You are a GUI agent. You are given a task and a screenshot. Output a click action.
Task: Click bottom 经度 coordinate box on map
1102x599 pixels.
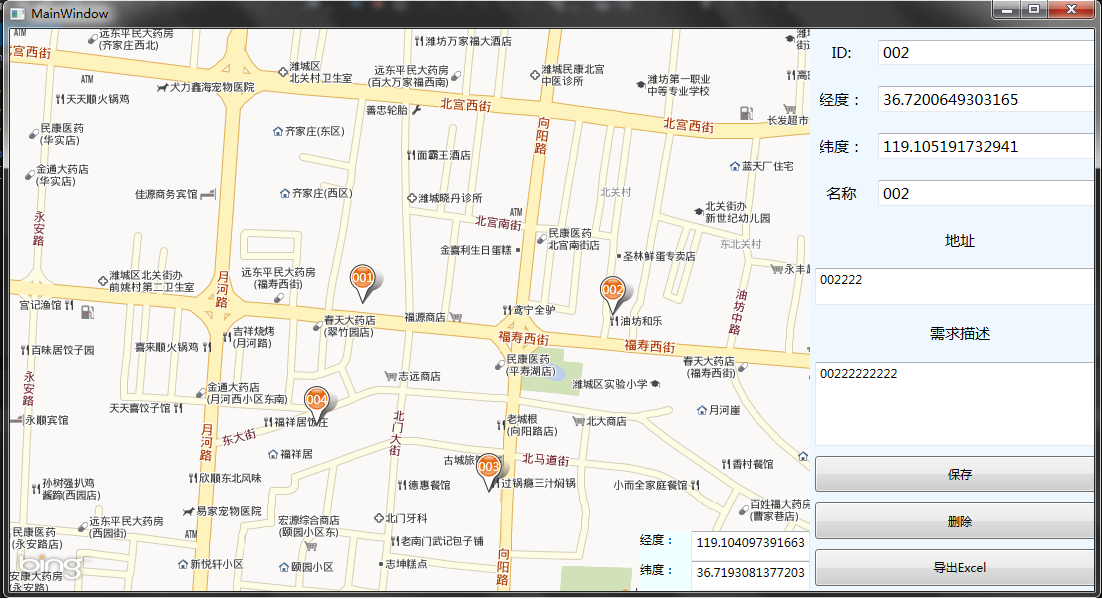[749, 542]
